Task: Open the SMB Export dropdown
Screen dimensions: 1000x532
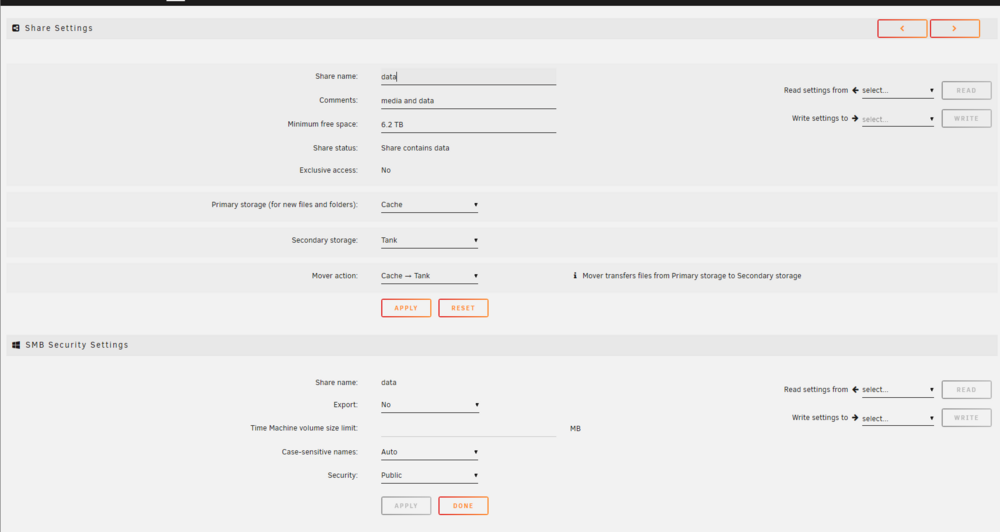Action: pos(429,405)
